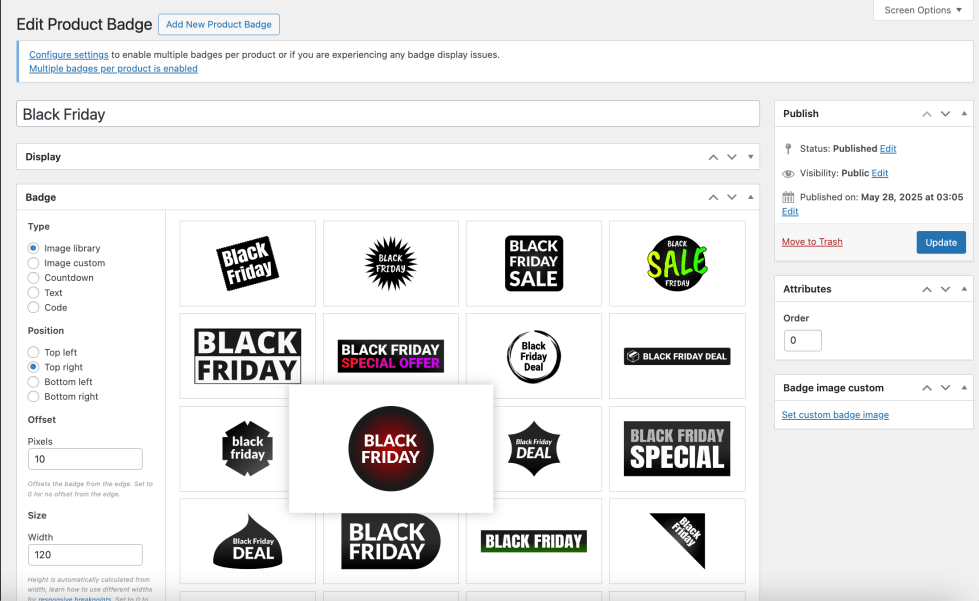This screenshot has height=601, width=979.
Task: Select the tilted Black Friday square badge
Action: point(247,263)
